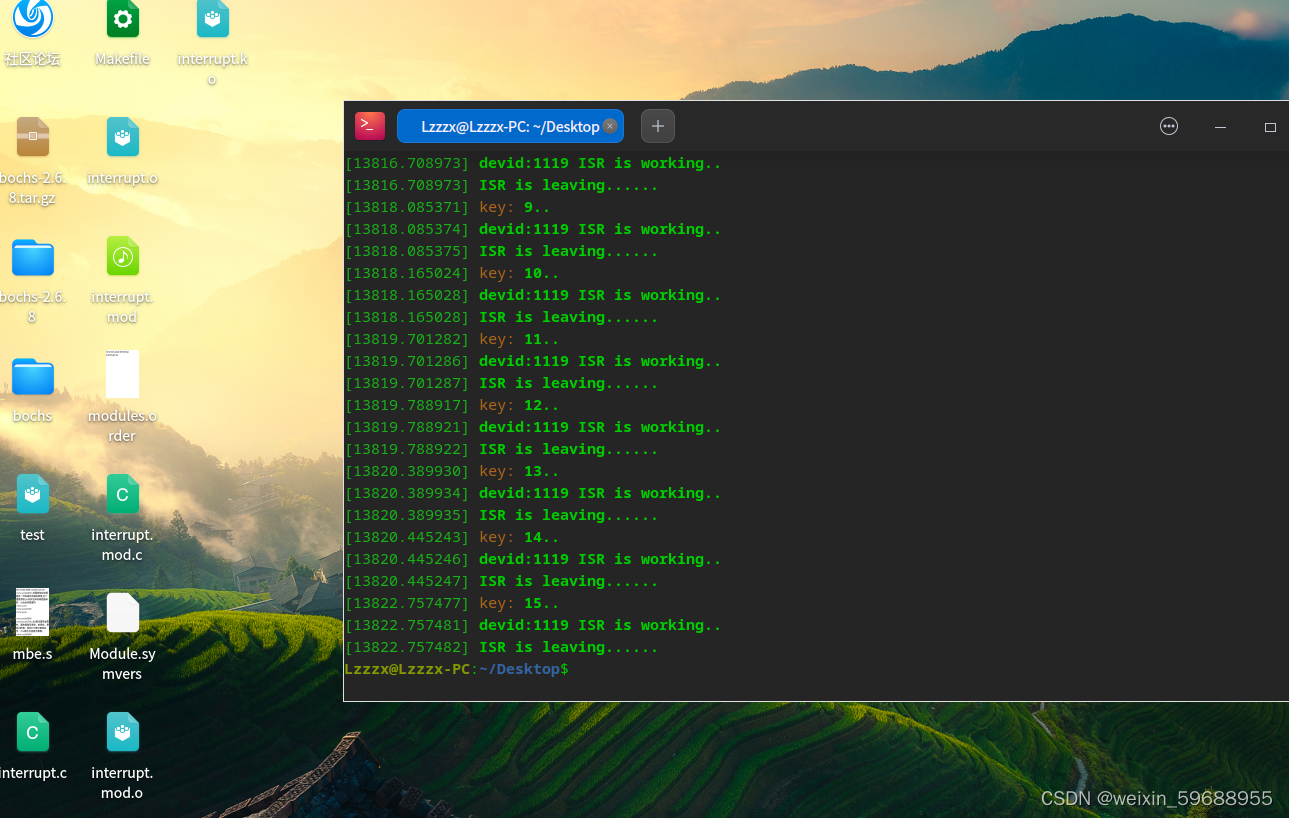Switch to the Lzzzx@Lzzzx-PC: ~/Desktop tab
Image resolution: width=1289 pixels, height=818 pixels.
510,126
